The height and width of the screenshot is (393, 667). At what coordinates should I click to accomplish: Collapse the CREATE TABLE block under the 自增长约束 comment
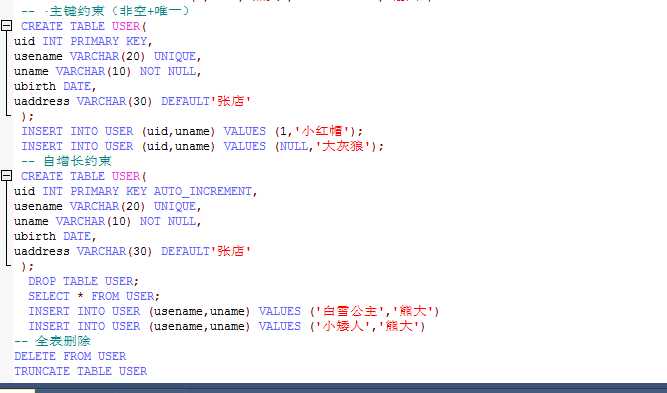[6, 176]
